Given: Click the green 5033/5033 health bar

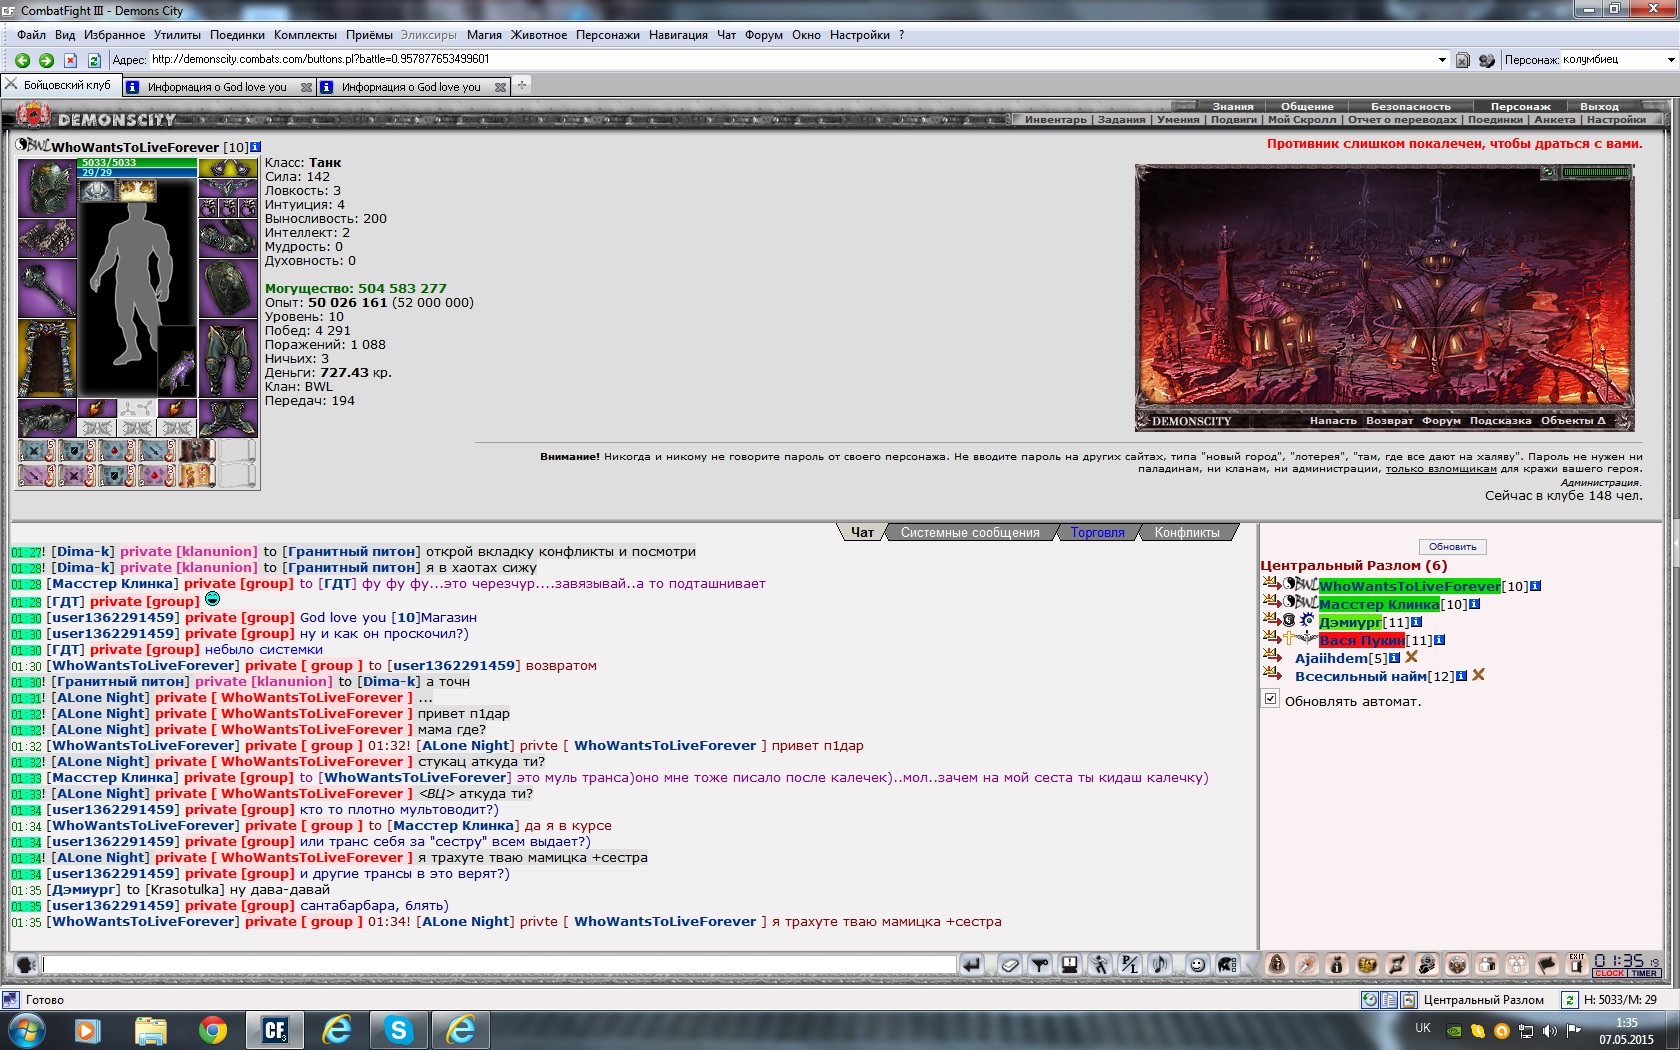Looking at the screenshot, I should point(138,163).
